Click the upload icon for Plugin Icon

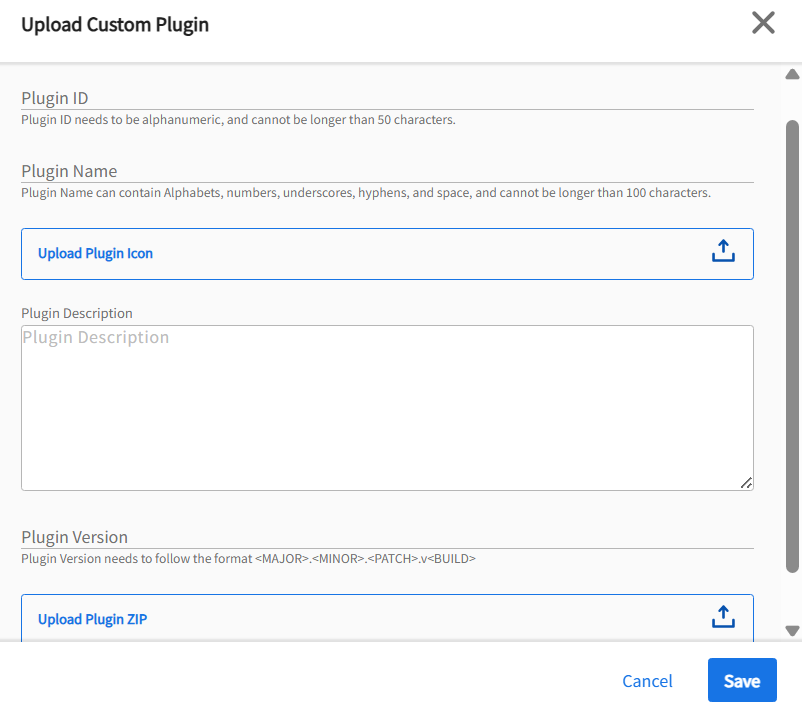[723, 253]
